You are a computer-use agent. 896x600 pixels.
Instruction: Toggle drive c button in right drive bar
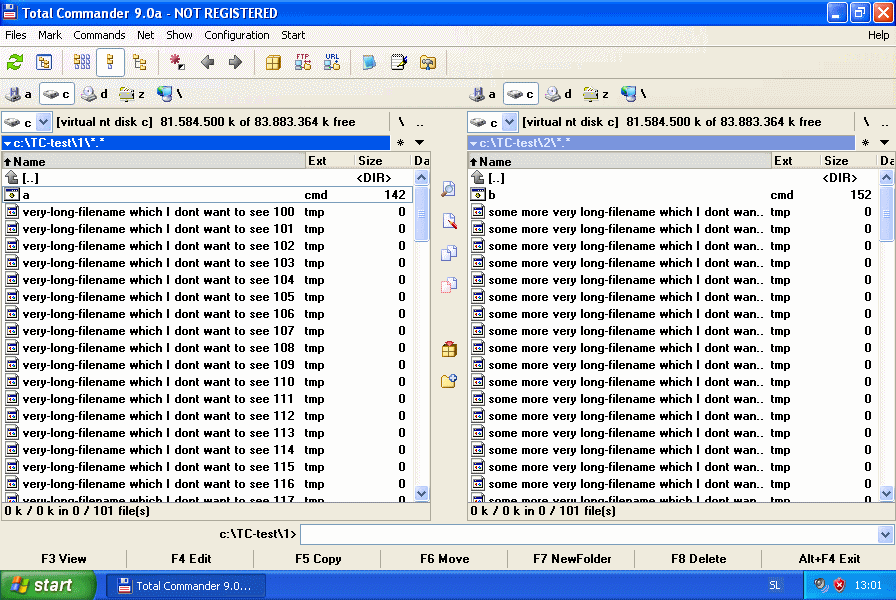point(521,94)
